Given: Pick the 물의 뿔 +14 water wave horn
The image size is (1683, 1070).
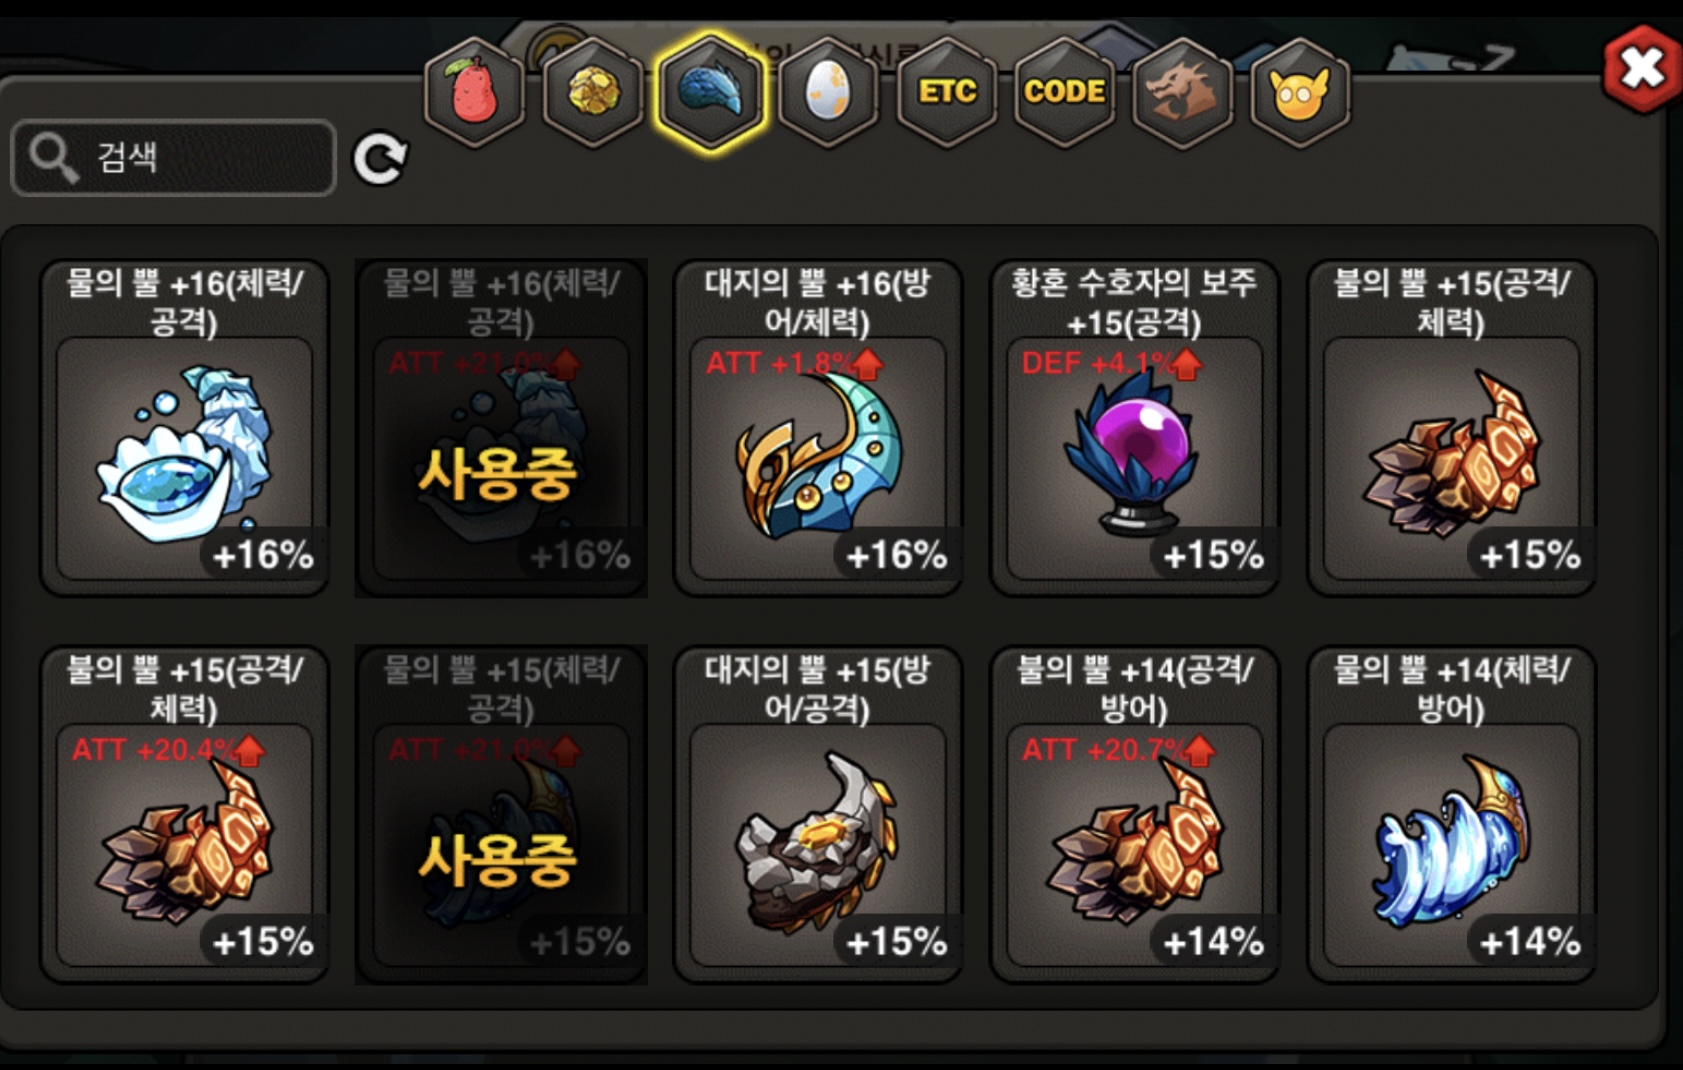Looking at the screenshot, I should (x=1451, y=814).
